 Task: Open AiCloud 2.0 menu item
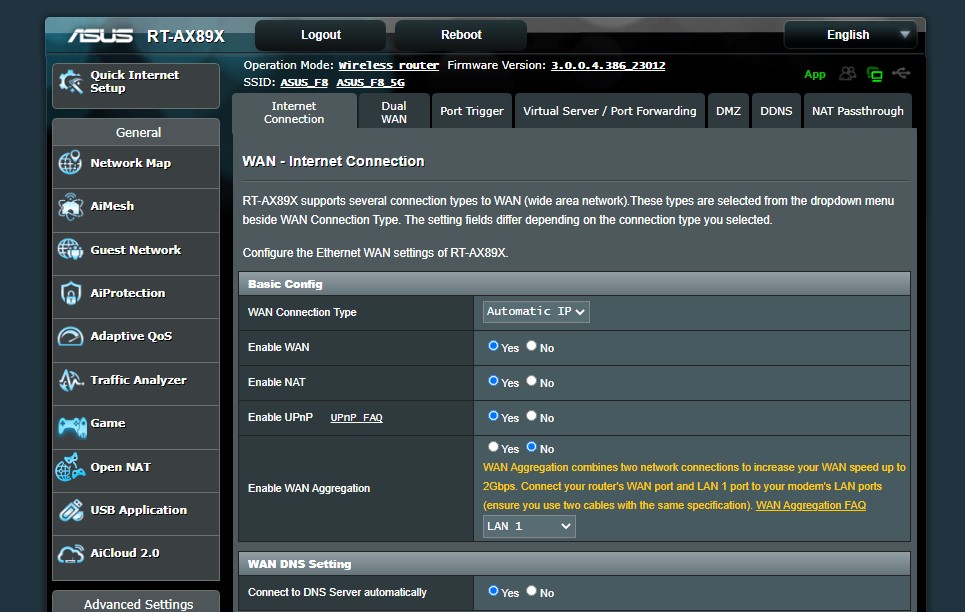pyautogui.click(x=136, y=557)
